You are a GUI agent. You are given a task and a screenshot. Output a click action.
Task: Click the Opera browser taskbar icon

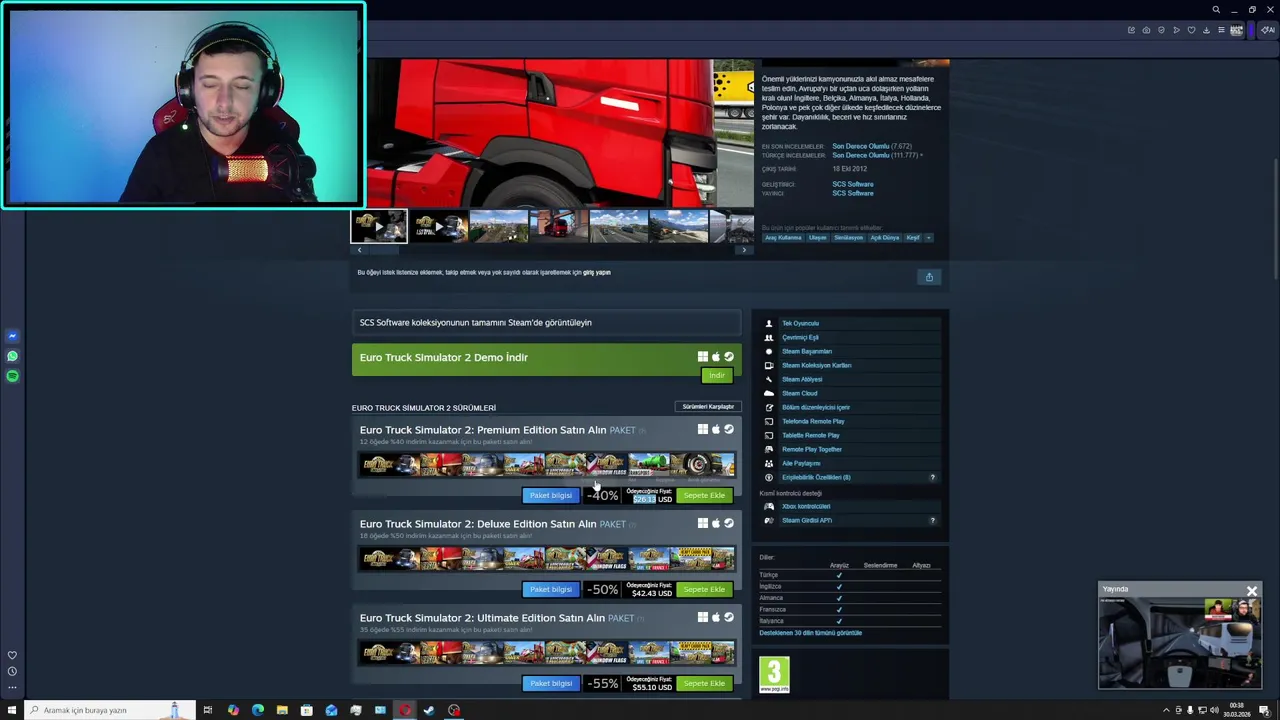[405, 710]
